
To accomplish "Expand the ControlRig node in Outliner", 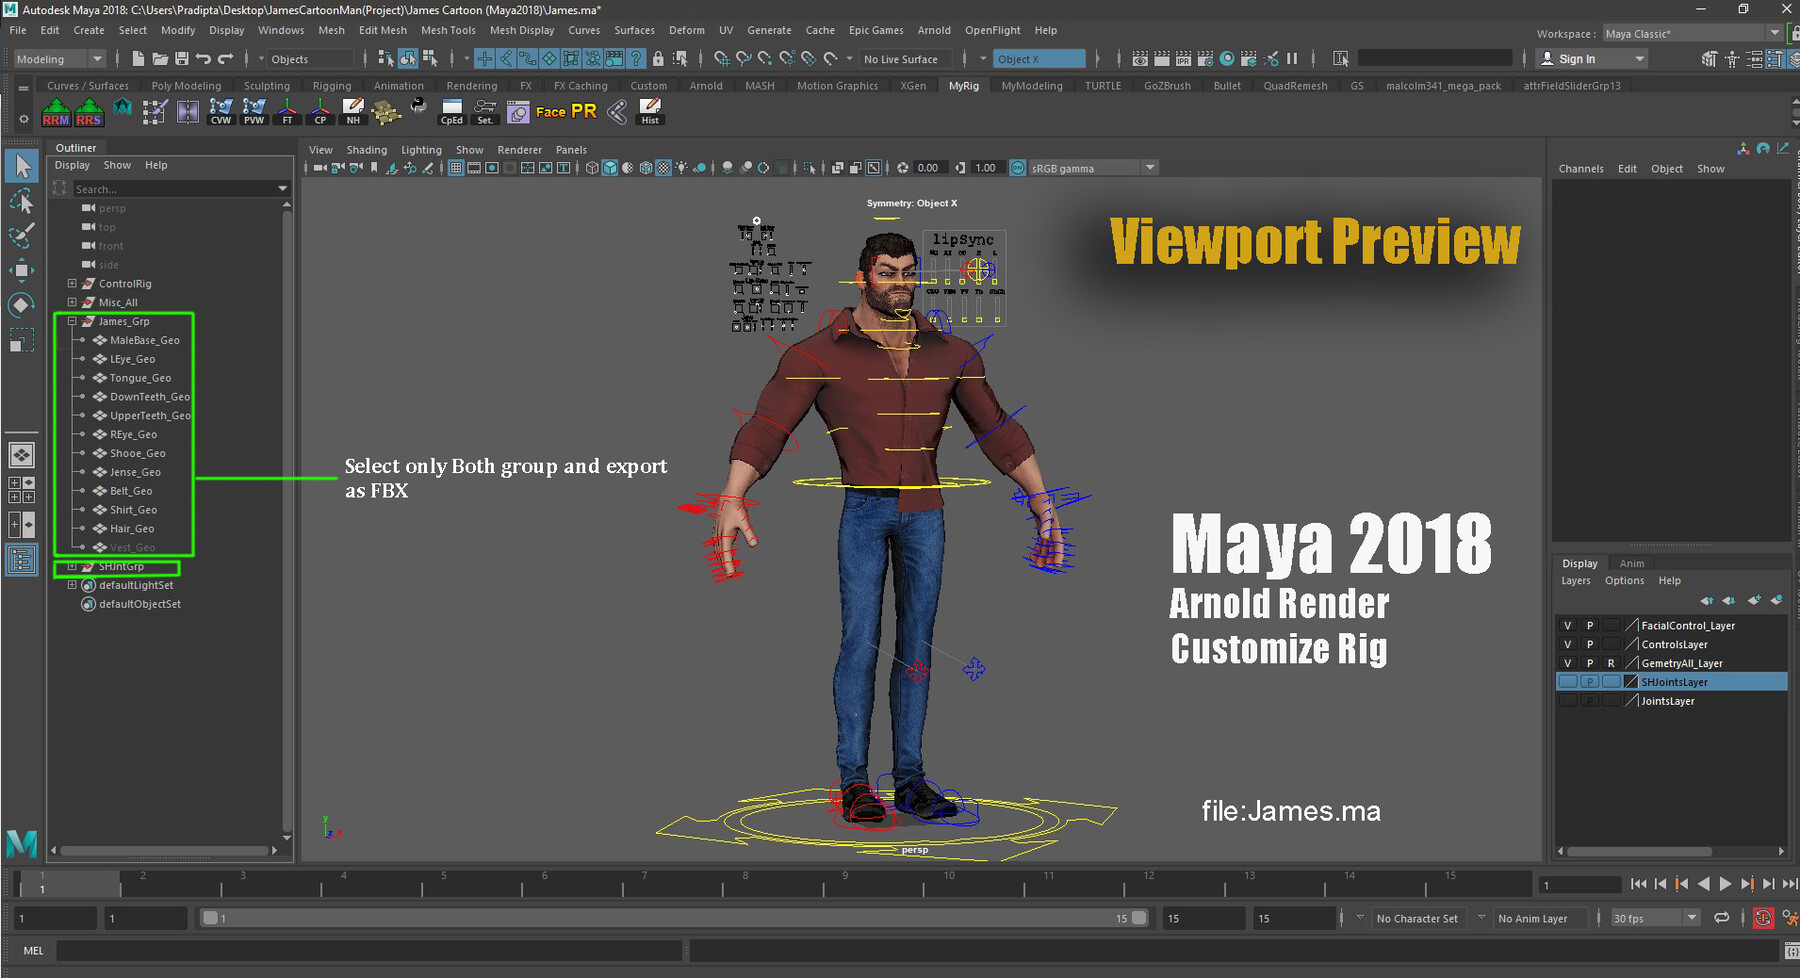I will coord(71,283).
